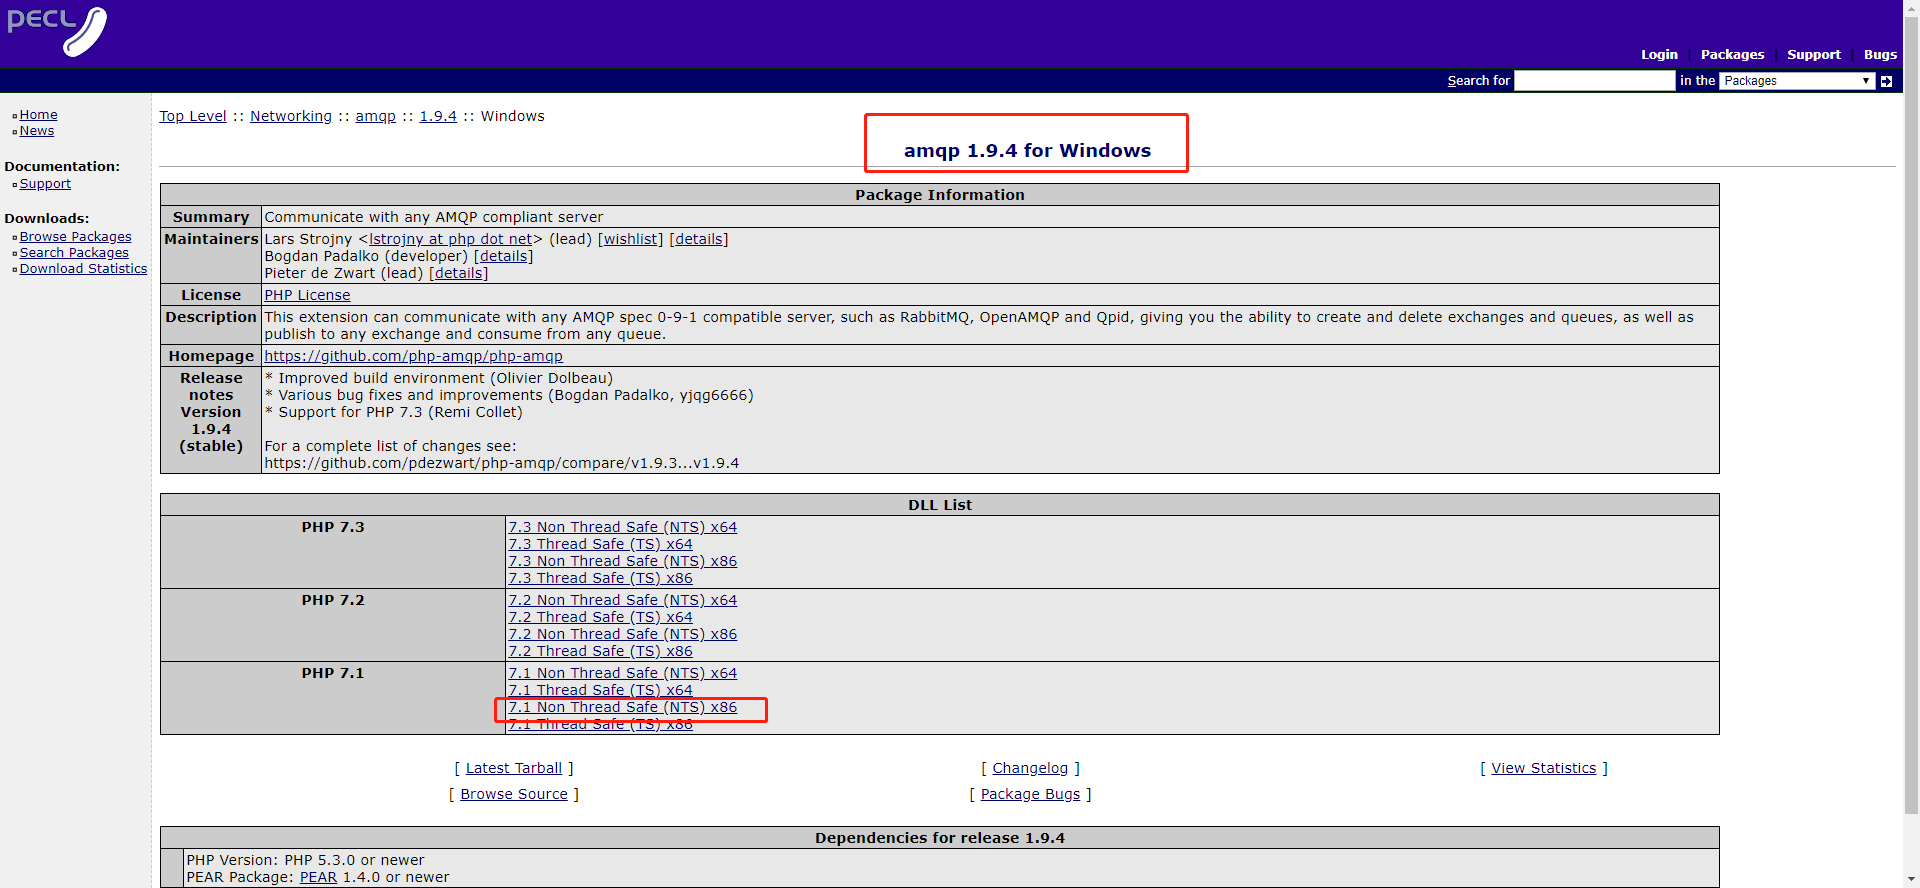This screenshot has width=1920, height=888.
Task: Open the Browse Source link
Action: pyautogui.click(x=514, y=794)
